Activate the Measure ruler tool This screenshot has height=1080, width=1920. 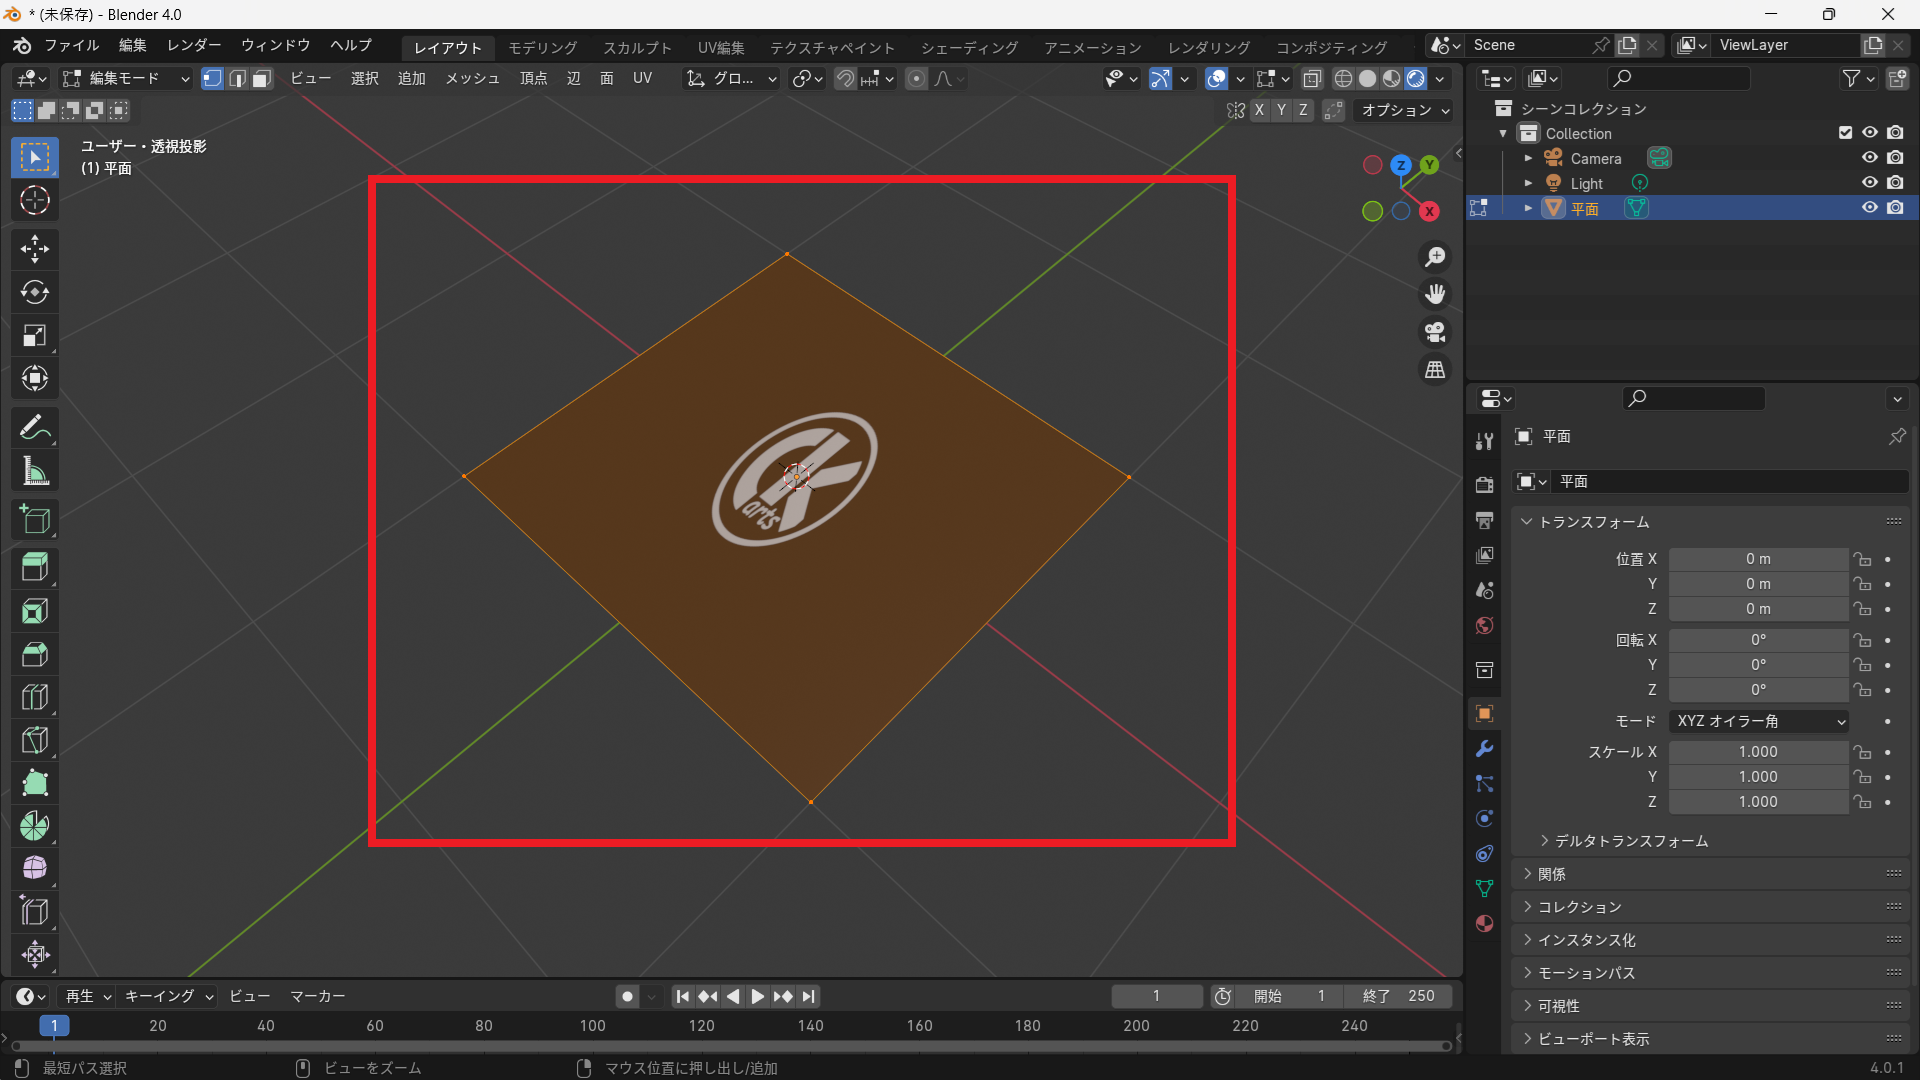35,471
